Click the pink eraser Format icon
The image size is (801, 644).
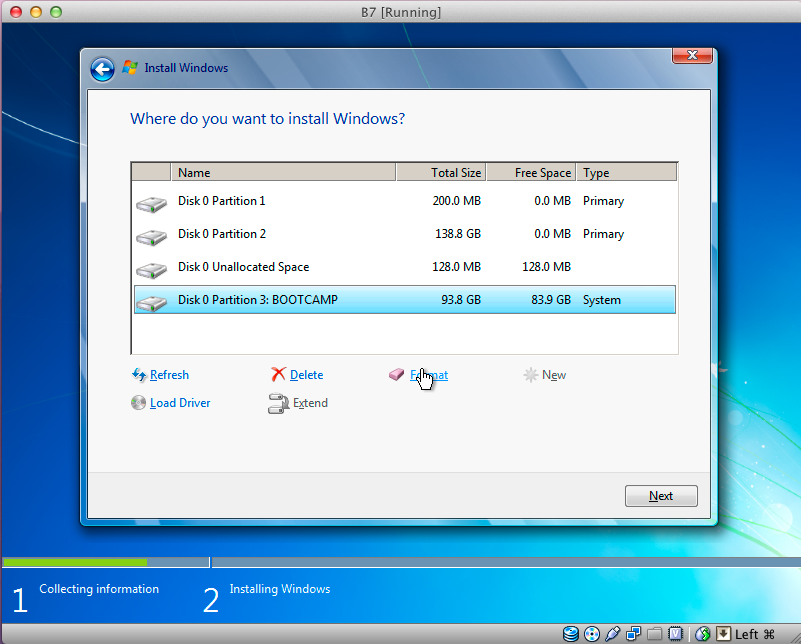point(396,374)
